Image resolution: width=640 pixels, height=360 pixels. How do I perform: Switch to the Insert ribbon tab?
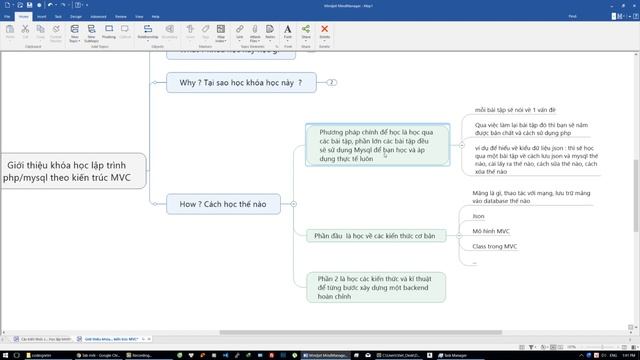point(41,17)
